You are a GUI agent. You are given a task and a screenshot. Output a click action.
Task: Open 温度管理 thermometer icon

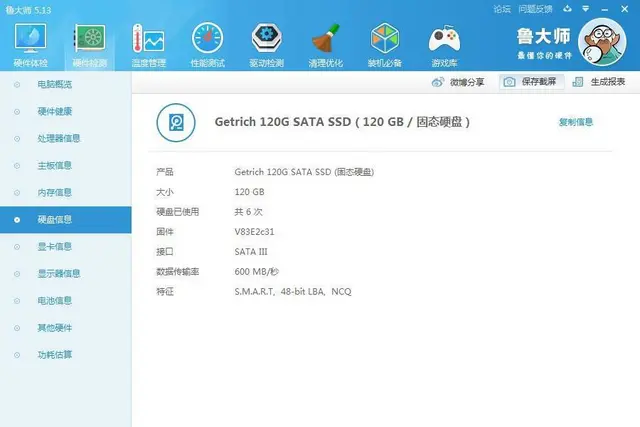coord(148,38)
